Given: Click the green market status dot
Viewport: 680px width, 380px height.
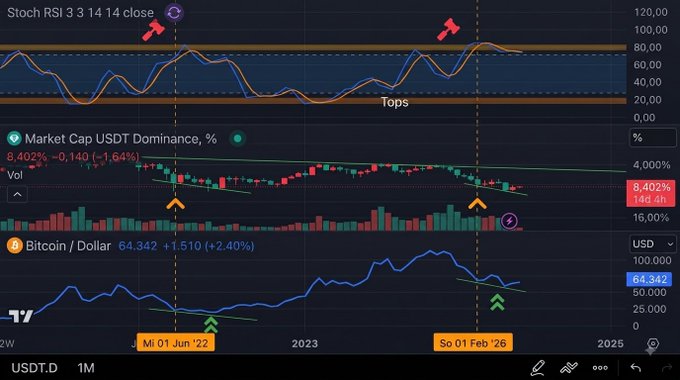Looking at the screenshot, I should 238,138.
